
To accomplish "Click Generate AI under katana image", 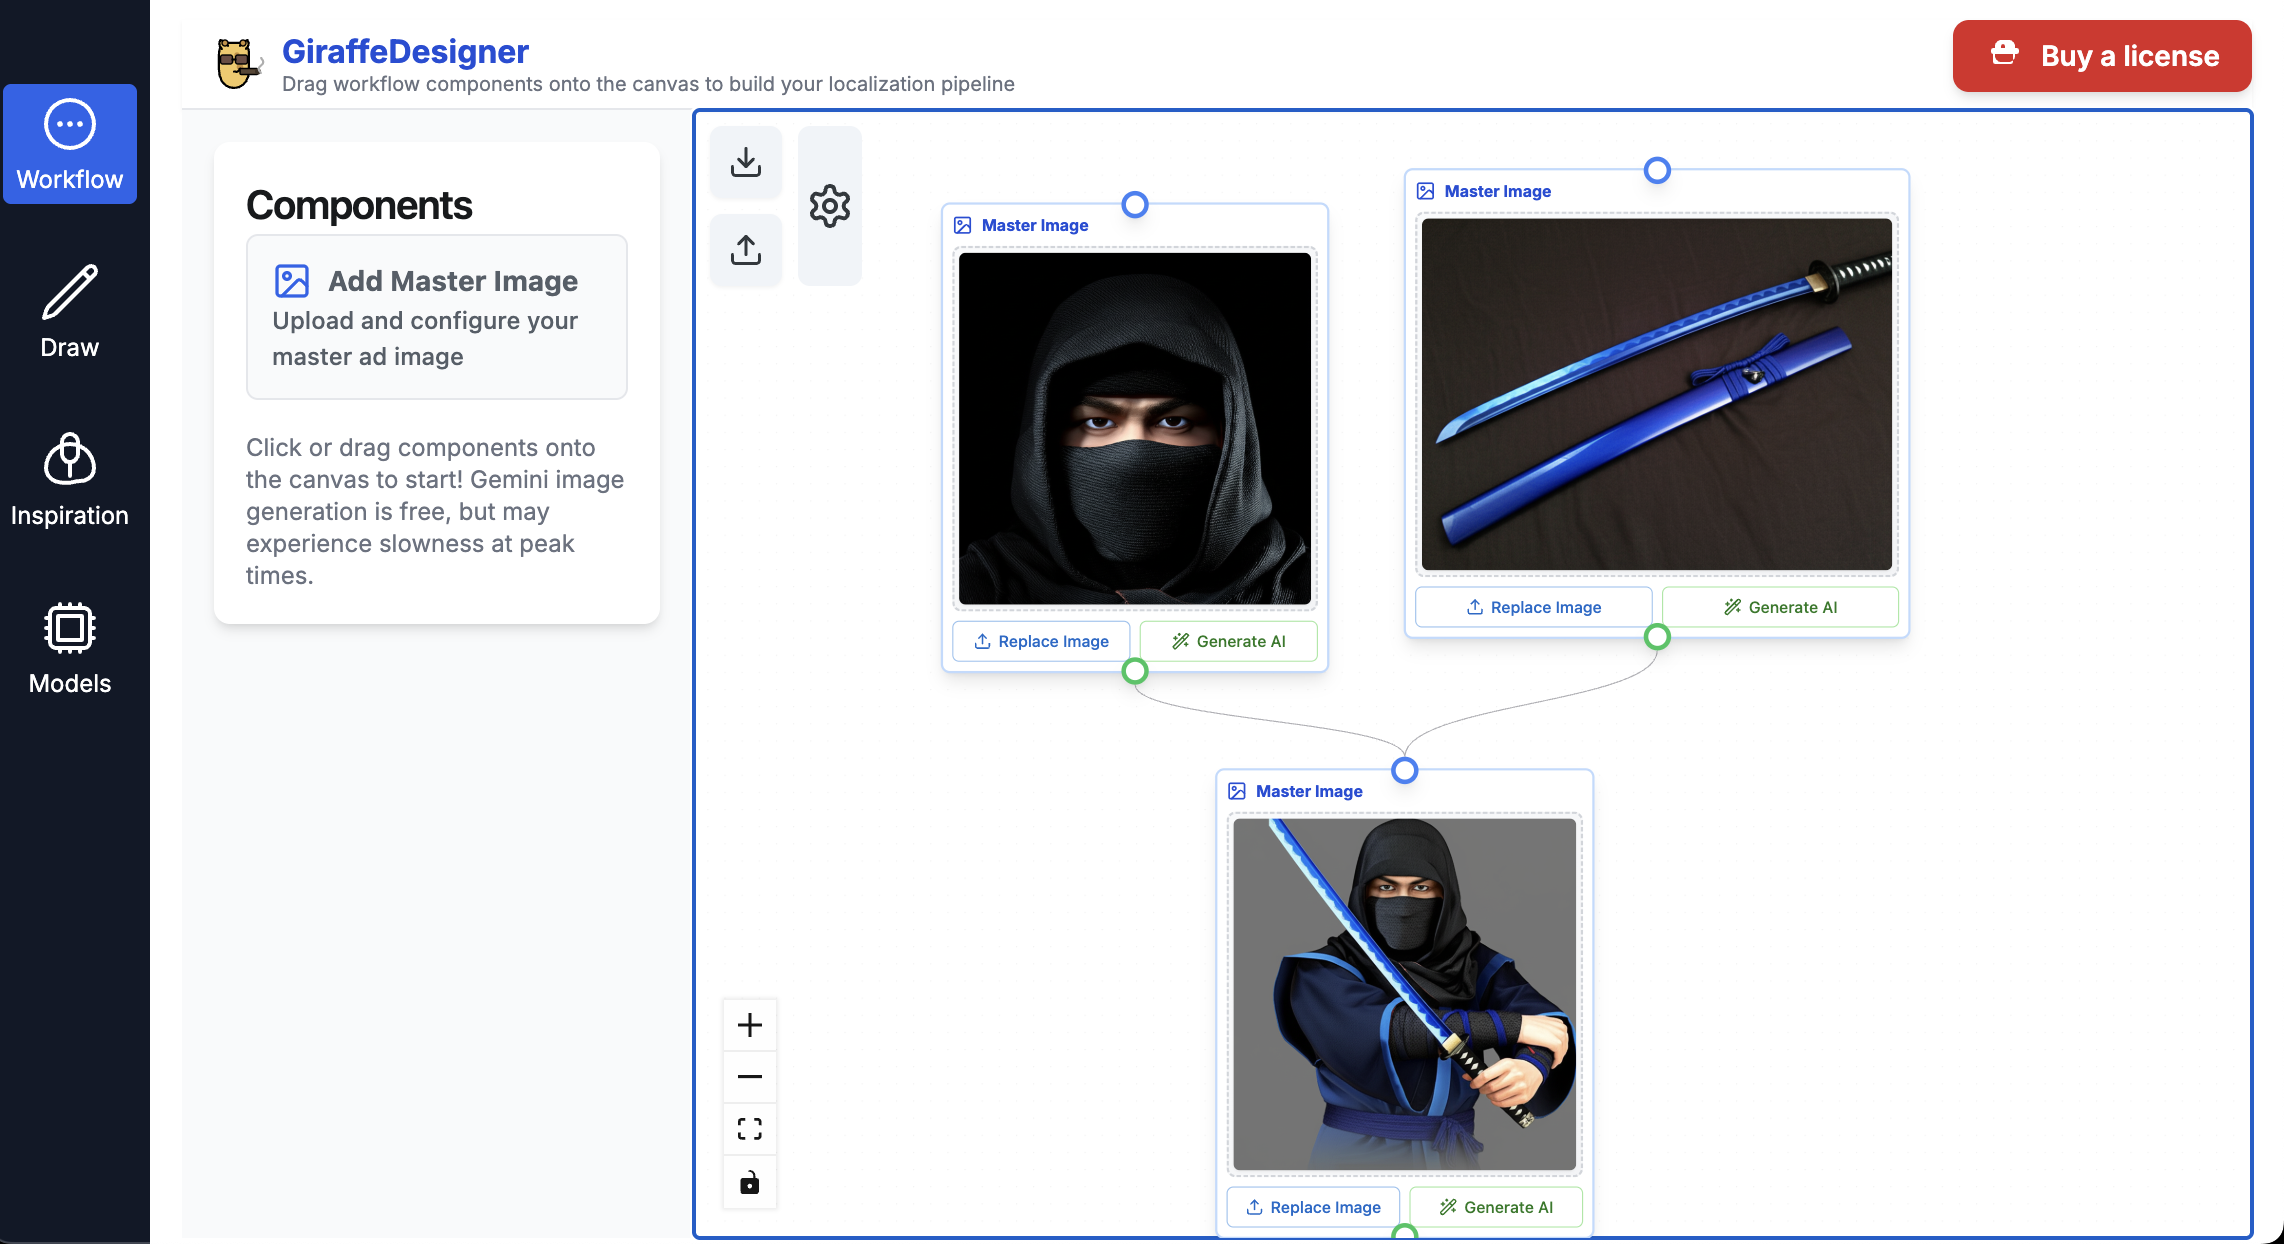I will pos(1780,607).
